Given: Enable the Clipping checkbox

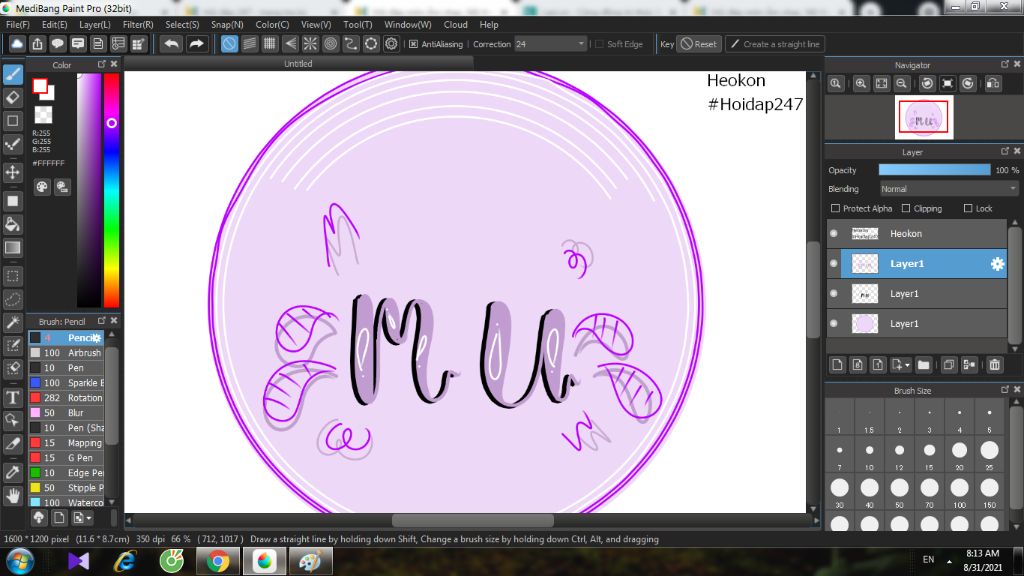Looking at the screenshot, I should (x=906, y=208).
